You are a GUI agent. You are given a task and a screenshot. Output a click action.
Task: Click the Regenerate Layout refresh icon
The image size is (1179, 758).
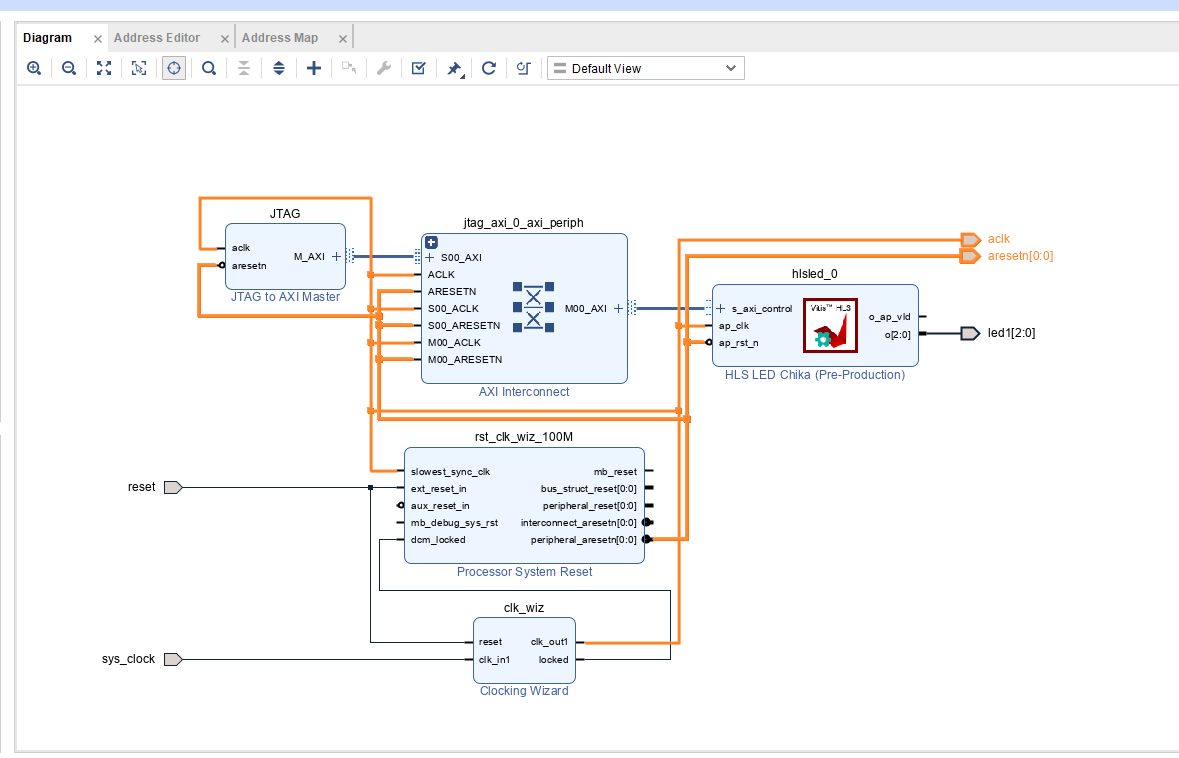489,68
